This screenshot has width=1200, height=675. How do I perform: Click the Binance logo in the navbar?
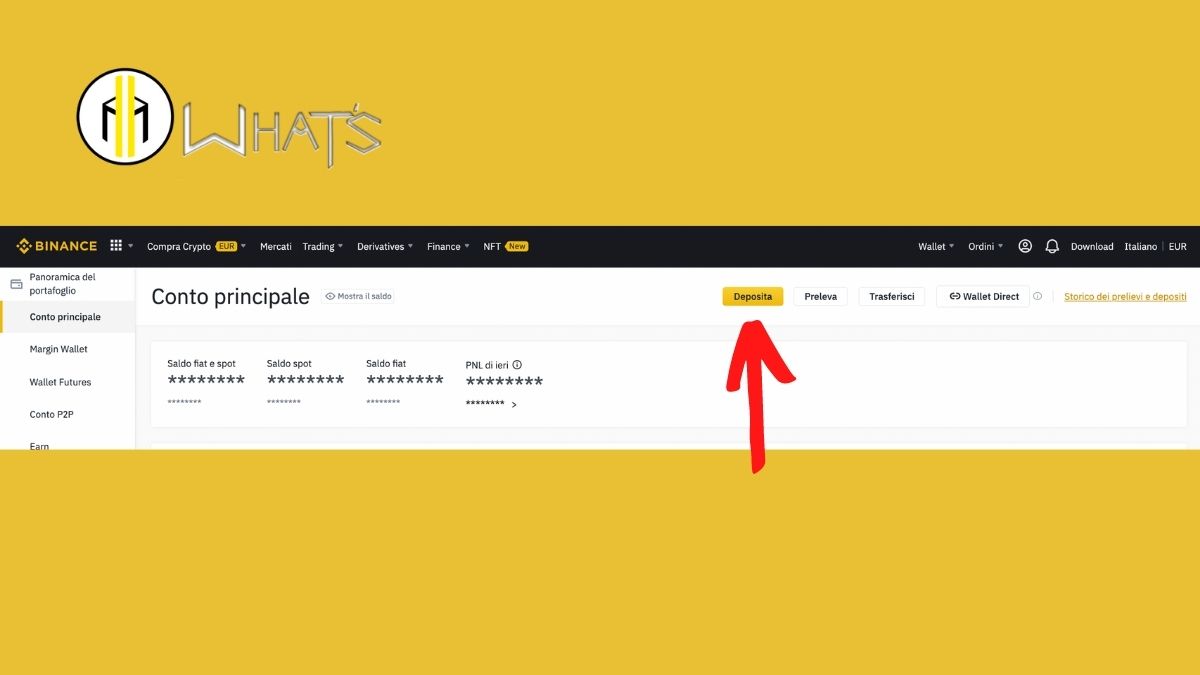pyautogui.click(x=55, y=245)
